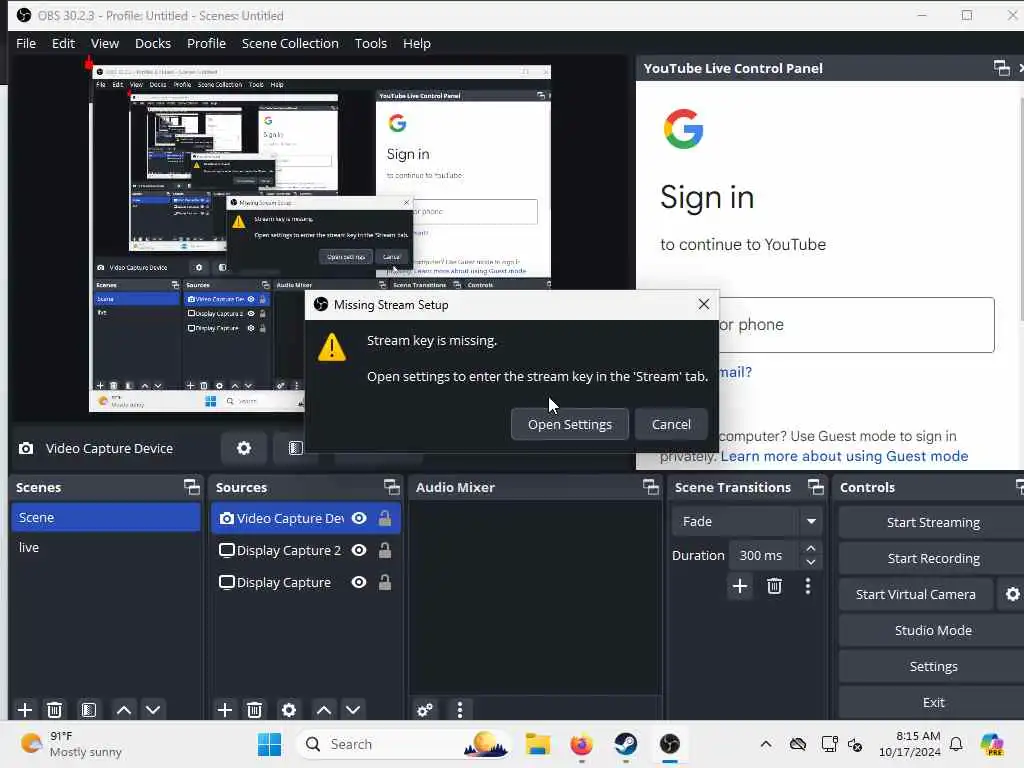Remove selected source with trash icon

[x=255, y=710]
